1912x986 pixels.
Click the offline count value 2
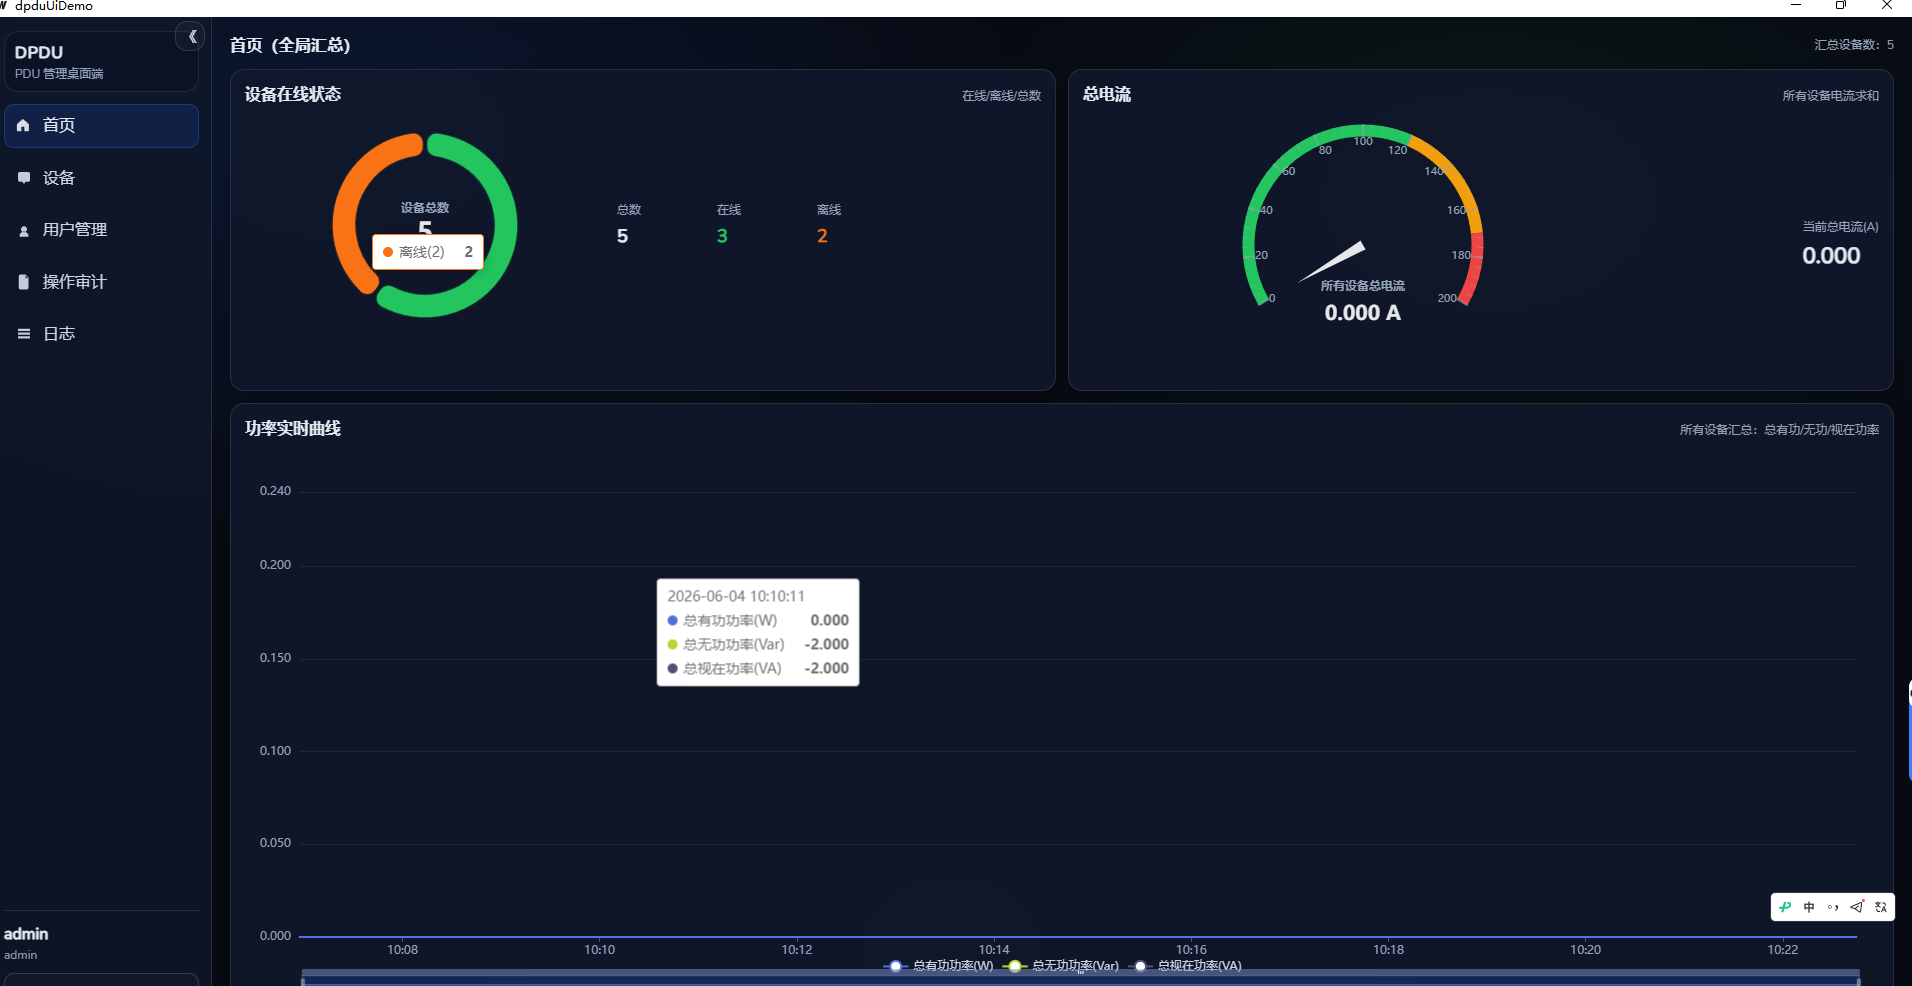tap(822, 236)
